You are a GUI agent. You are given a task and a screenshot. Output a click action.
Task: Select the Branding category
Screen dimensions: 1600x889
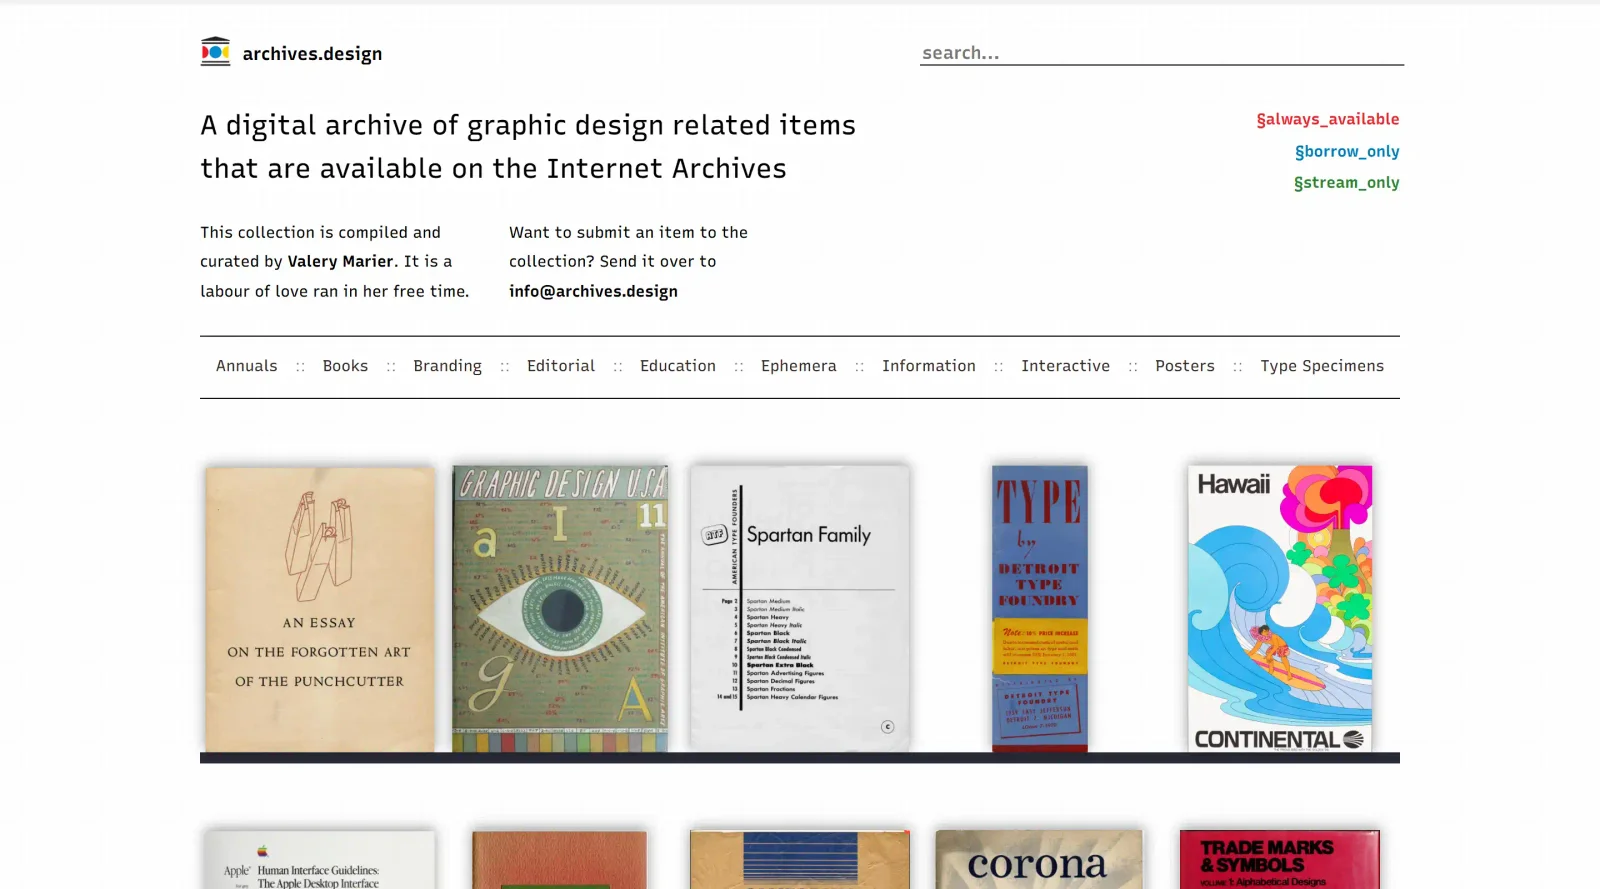(x=447, y=366)
